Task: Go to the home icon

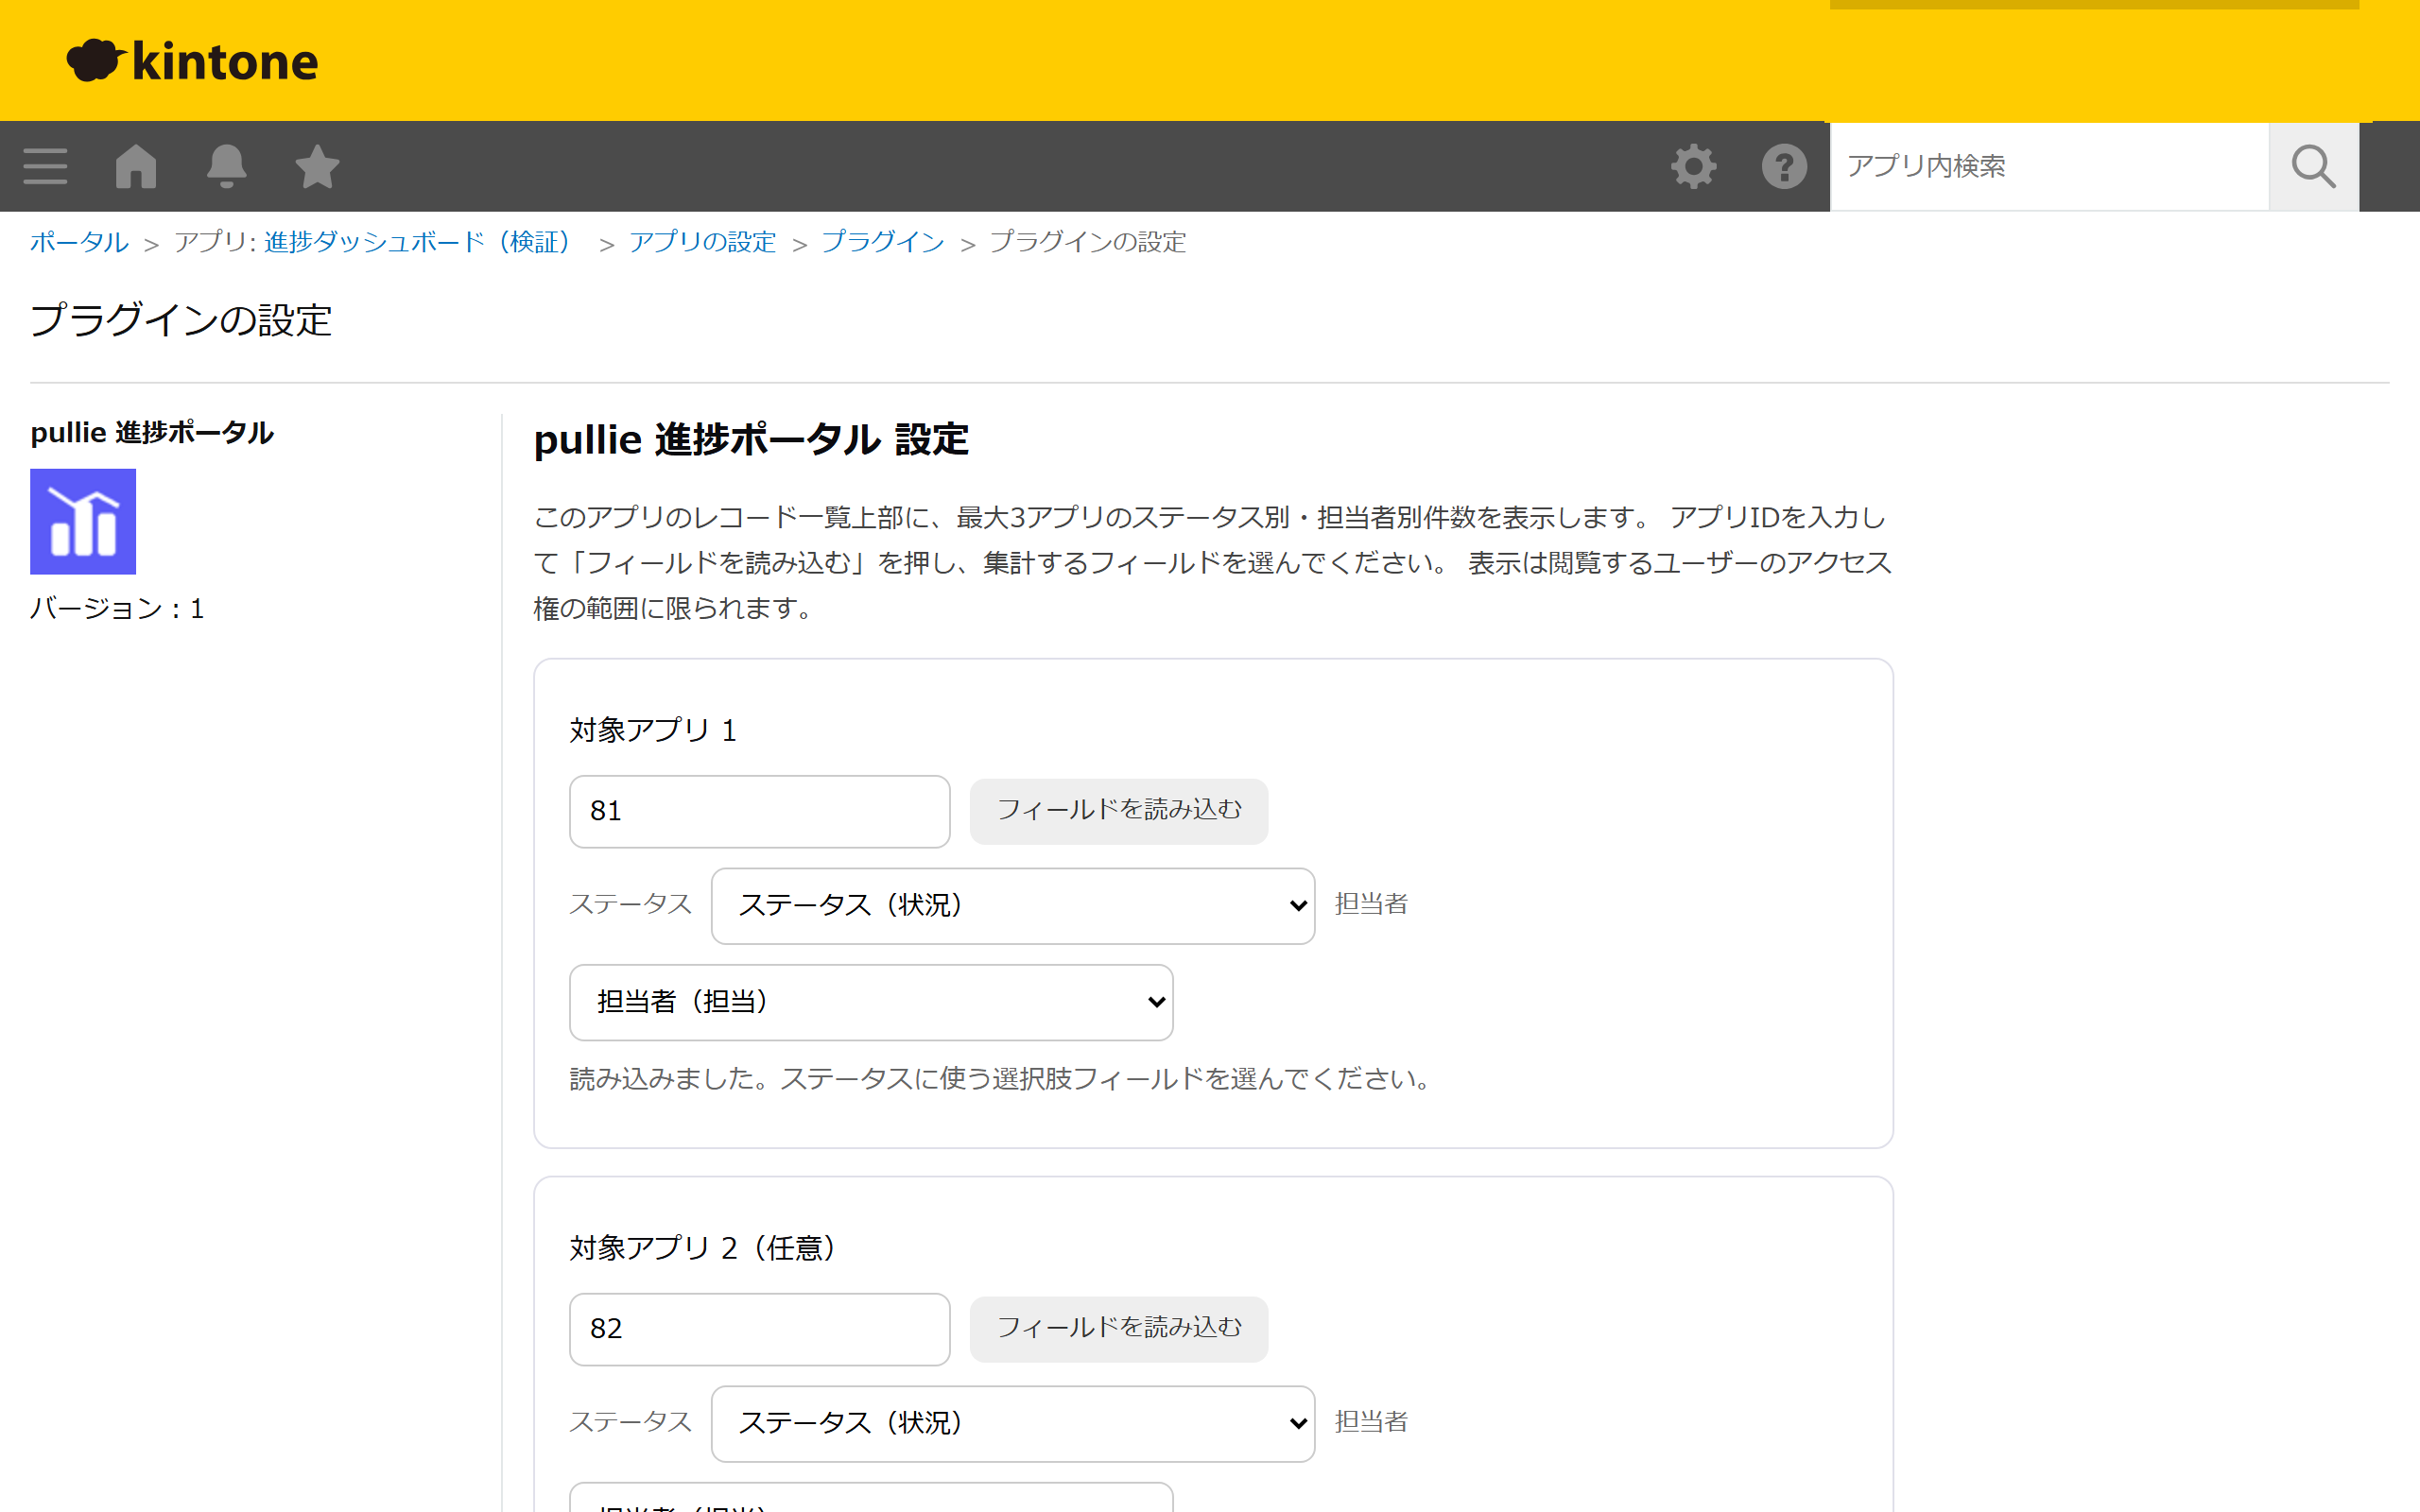Action: [x=136, y=166]
